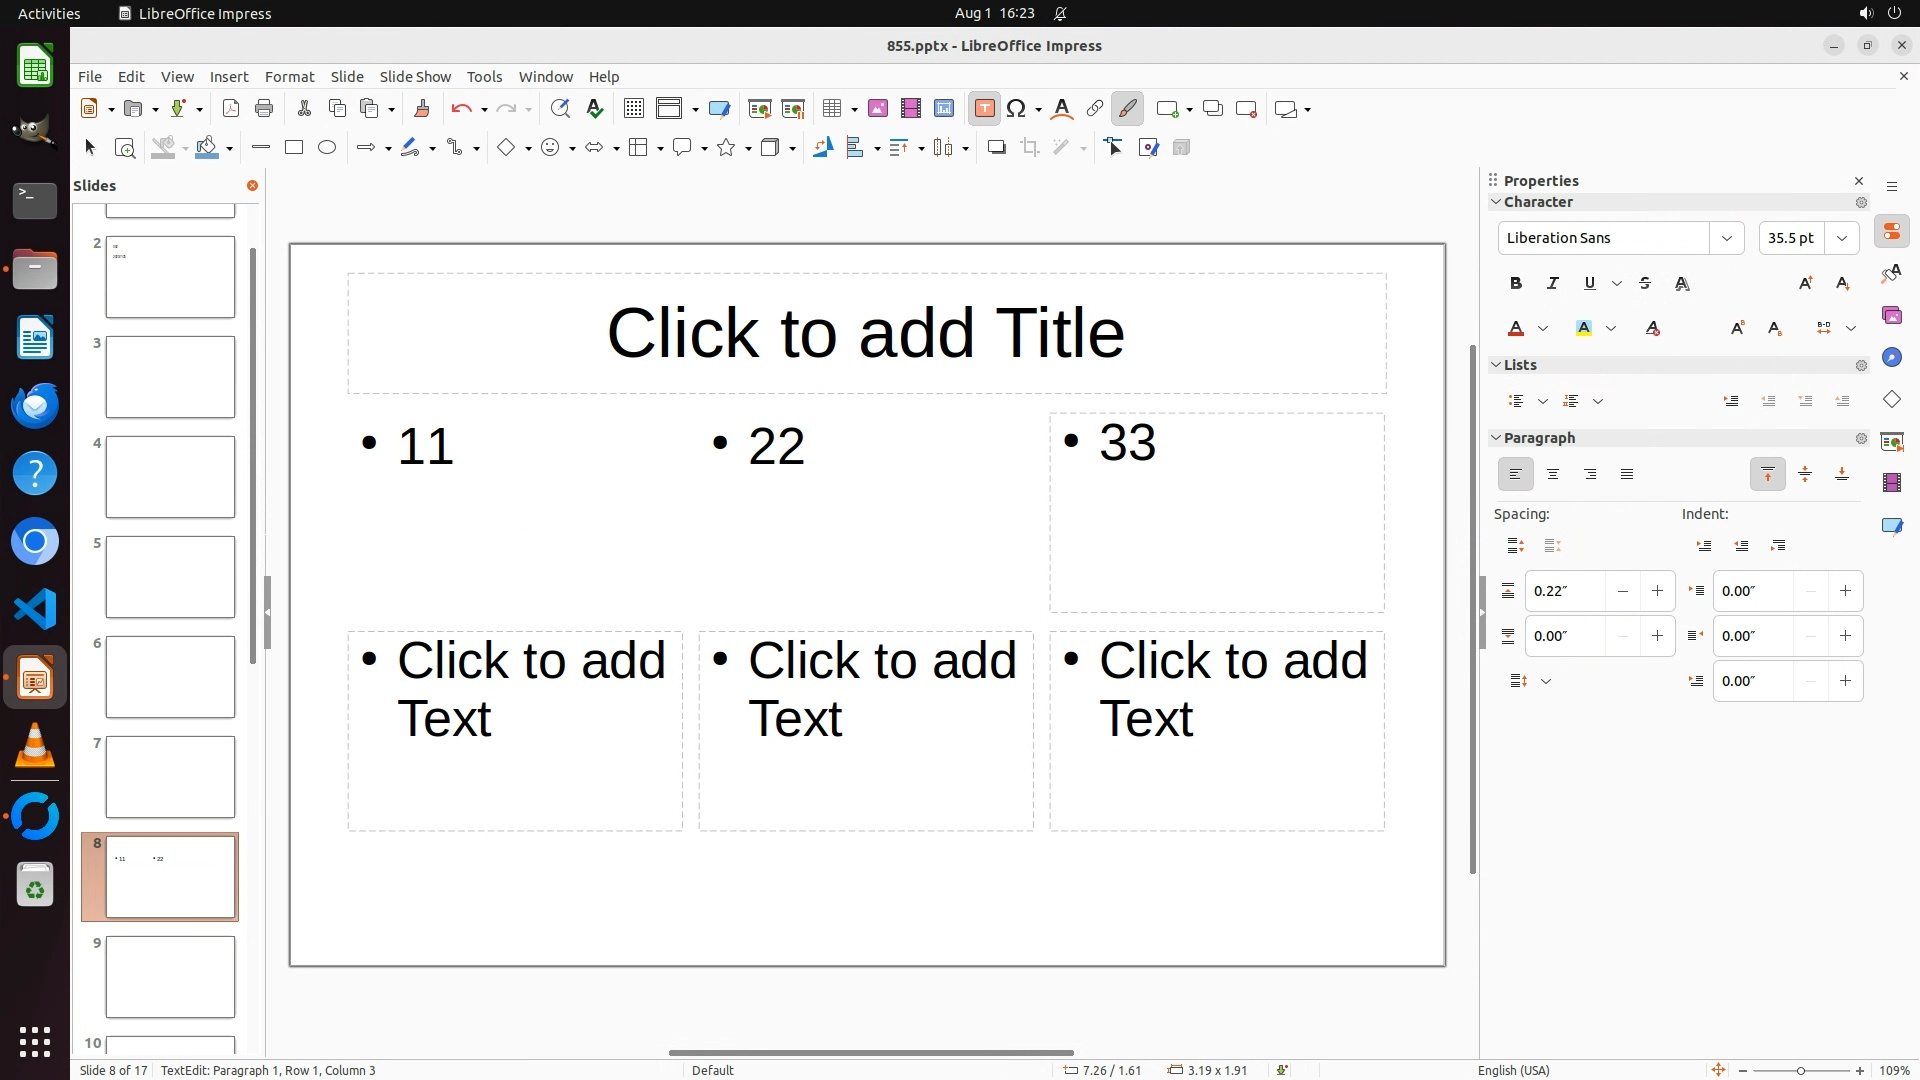Open the font size dropdown
The image size is (1920, 1080).
(x=1842, y=238)
